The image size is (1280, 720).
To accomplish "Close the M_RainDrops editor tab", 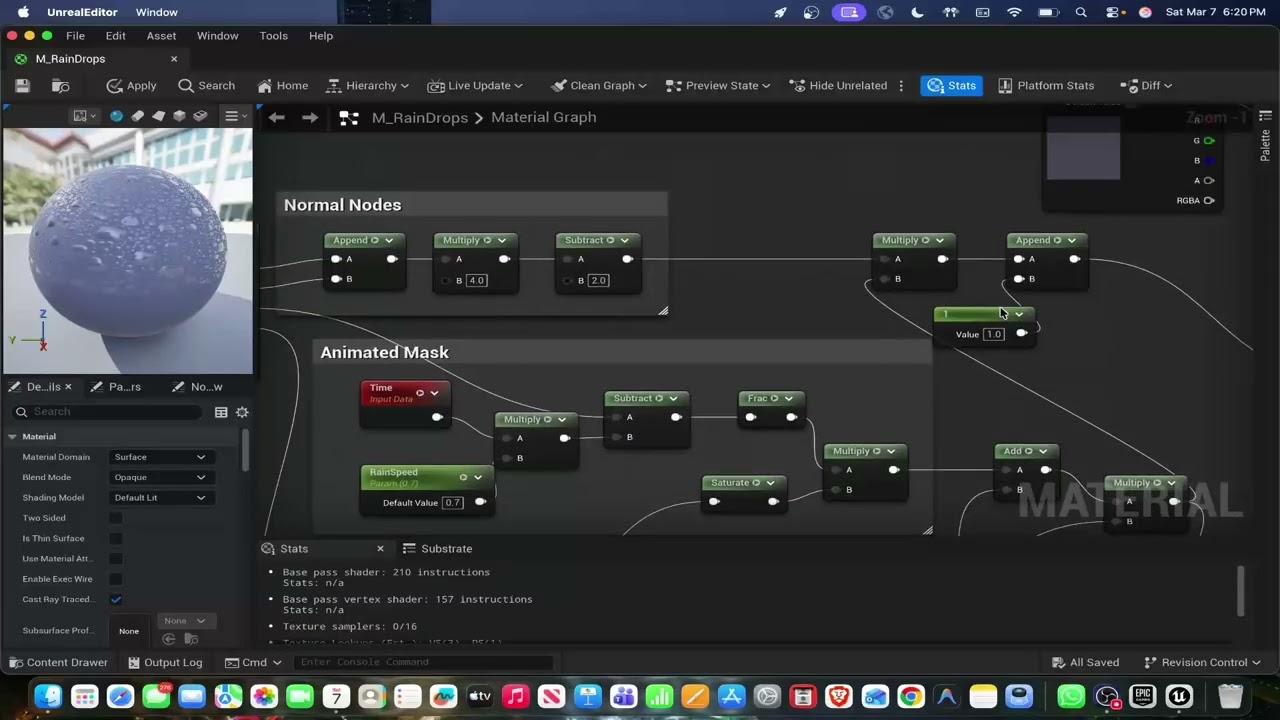I will click(x=174, y=59).
